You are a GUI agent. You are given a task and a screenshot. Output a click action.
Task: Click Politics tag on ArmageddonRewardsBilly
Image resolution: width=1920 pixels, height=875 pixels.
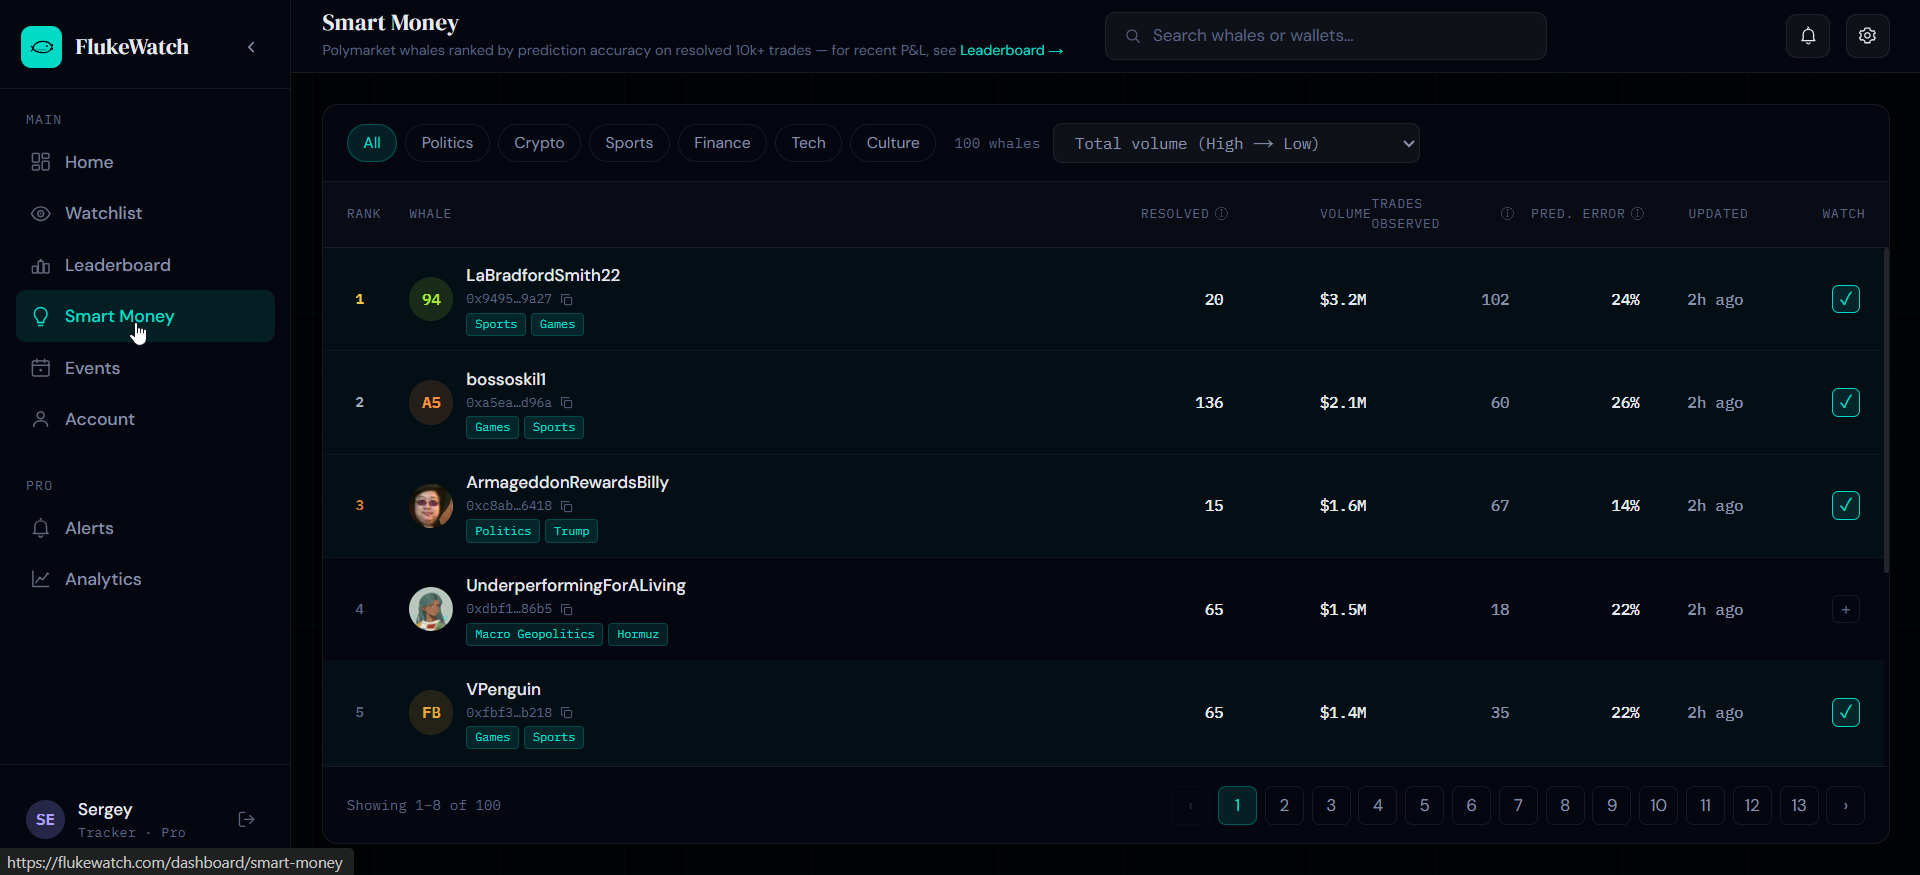[503, 531]
